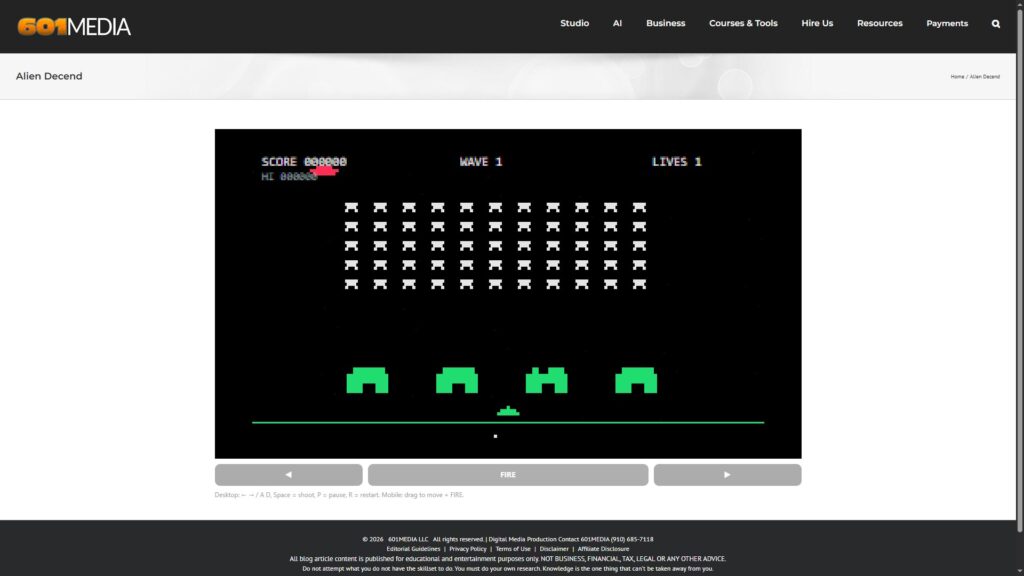
Task: Open the Studio menu
Action: click(x=574, y=23)
